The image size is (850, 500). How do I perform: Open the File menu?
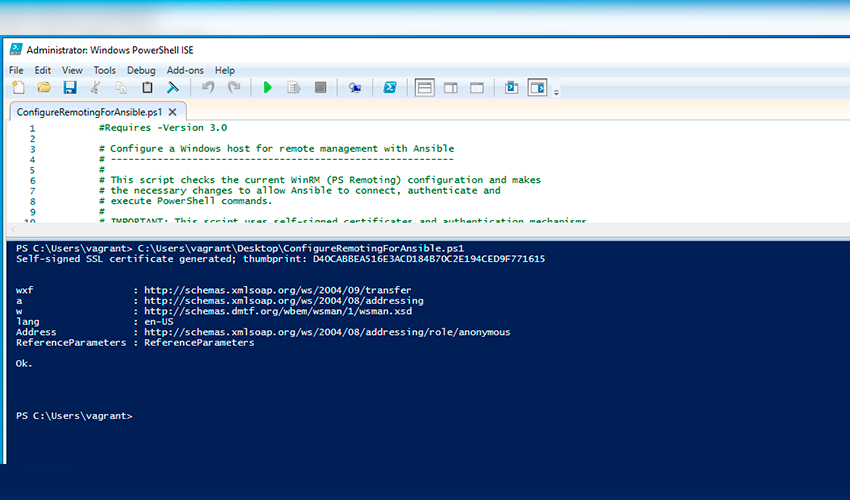click(16, 70)
